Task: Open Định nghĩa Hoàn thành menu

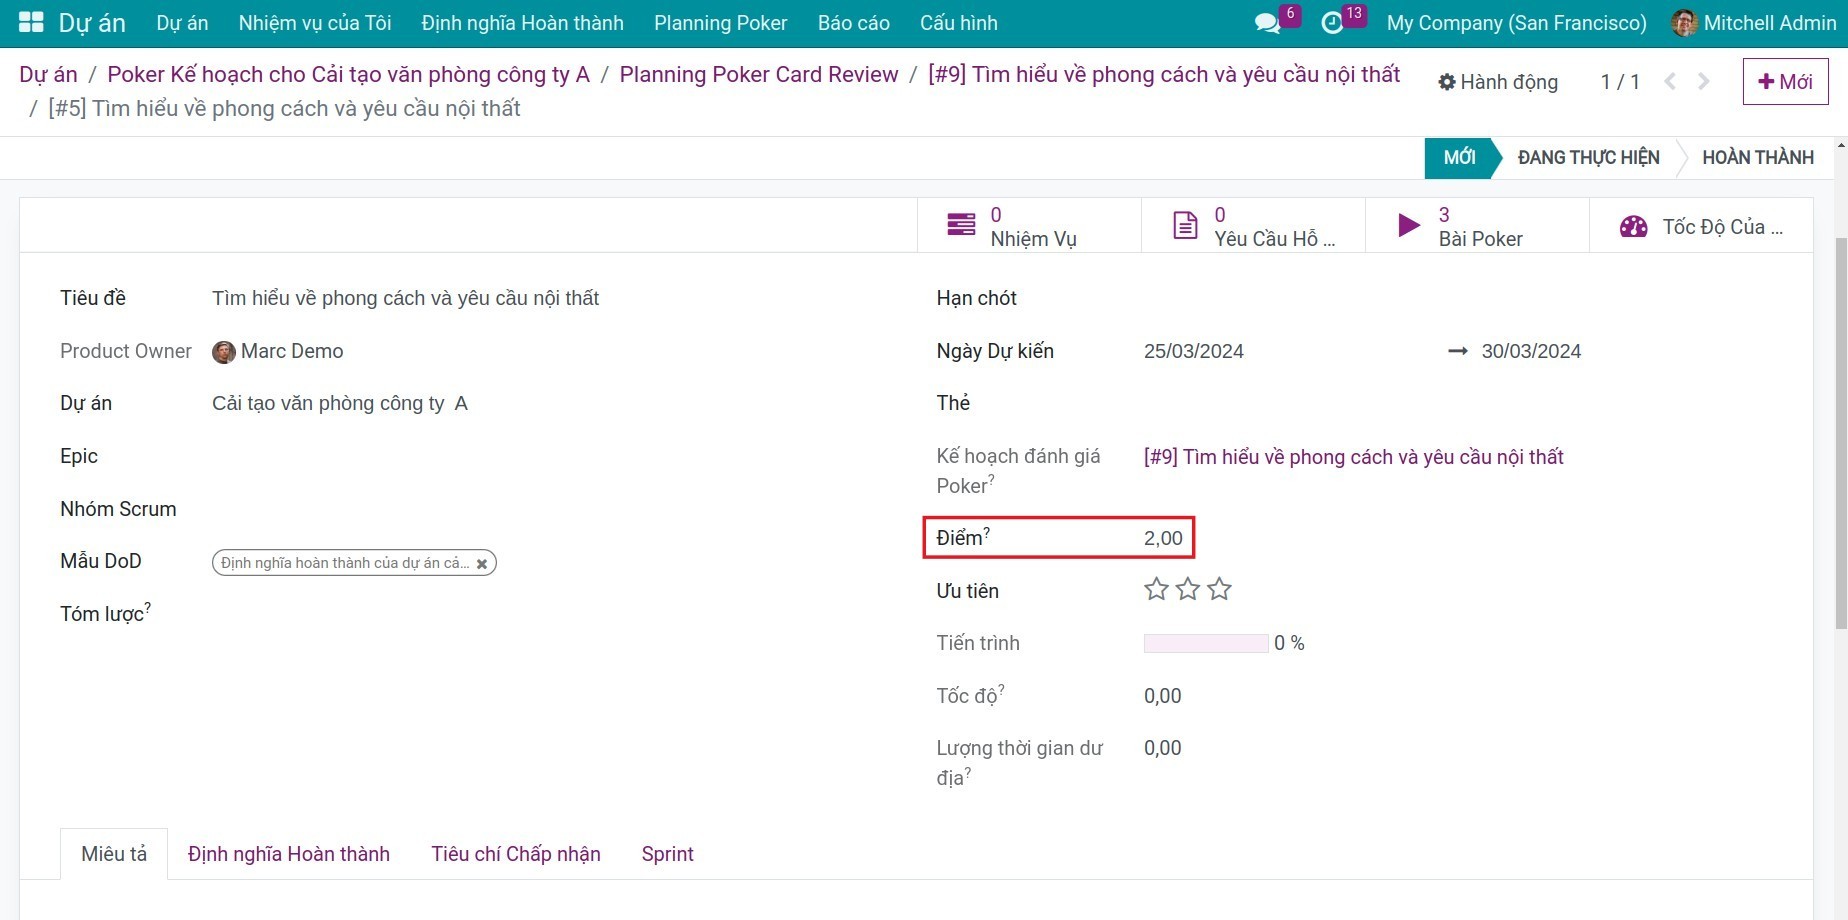Action: point(522,23)
